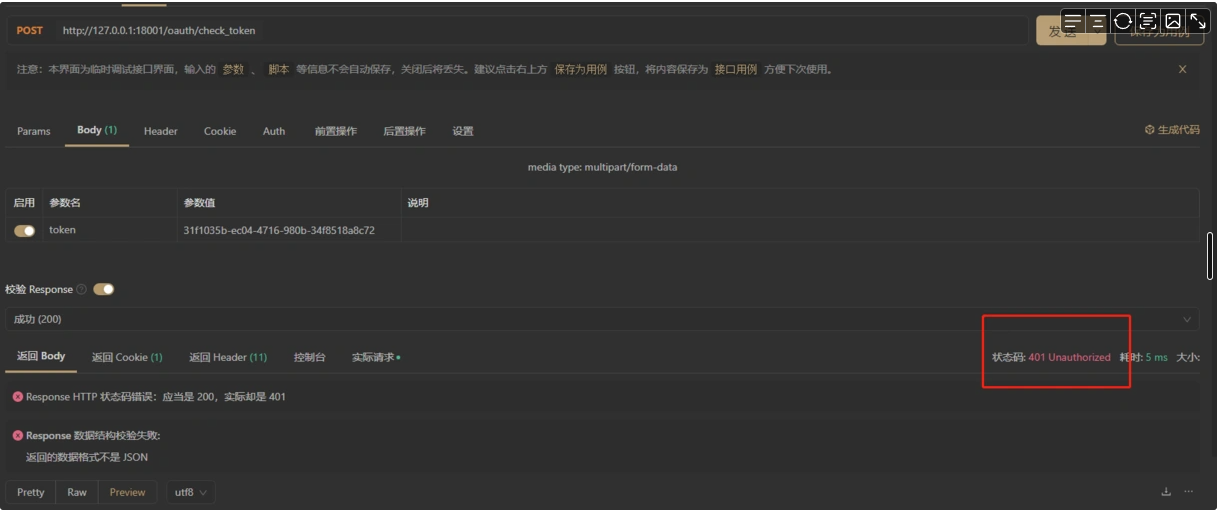
Task: Switch response view to Raw
Action: (x=77, y=492)
